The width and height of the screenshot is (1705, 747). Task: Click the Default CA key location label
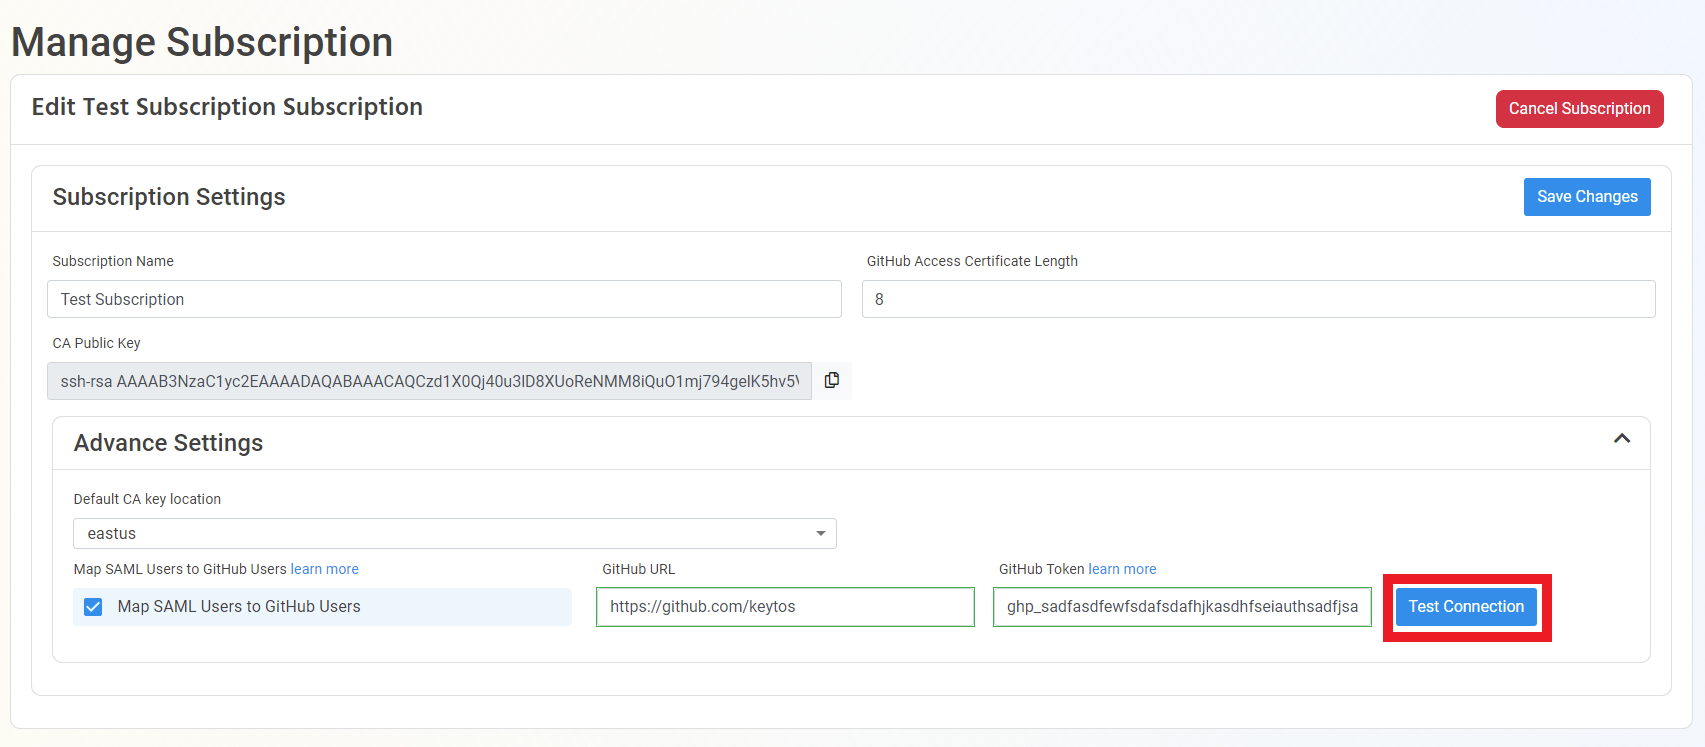[147, 499]
